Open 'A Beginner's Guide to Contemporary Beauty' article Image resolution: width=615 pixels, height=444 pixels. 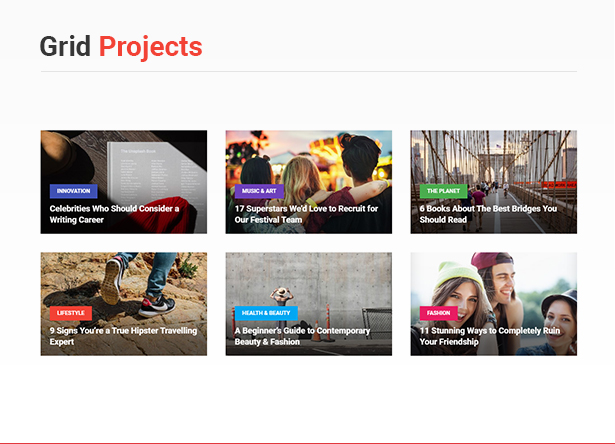pyautogui.click(x=302, y=336)
